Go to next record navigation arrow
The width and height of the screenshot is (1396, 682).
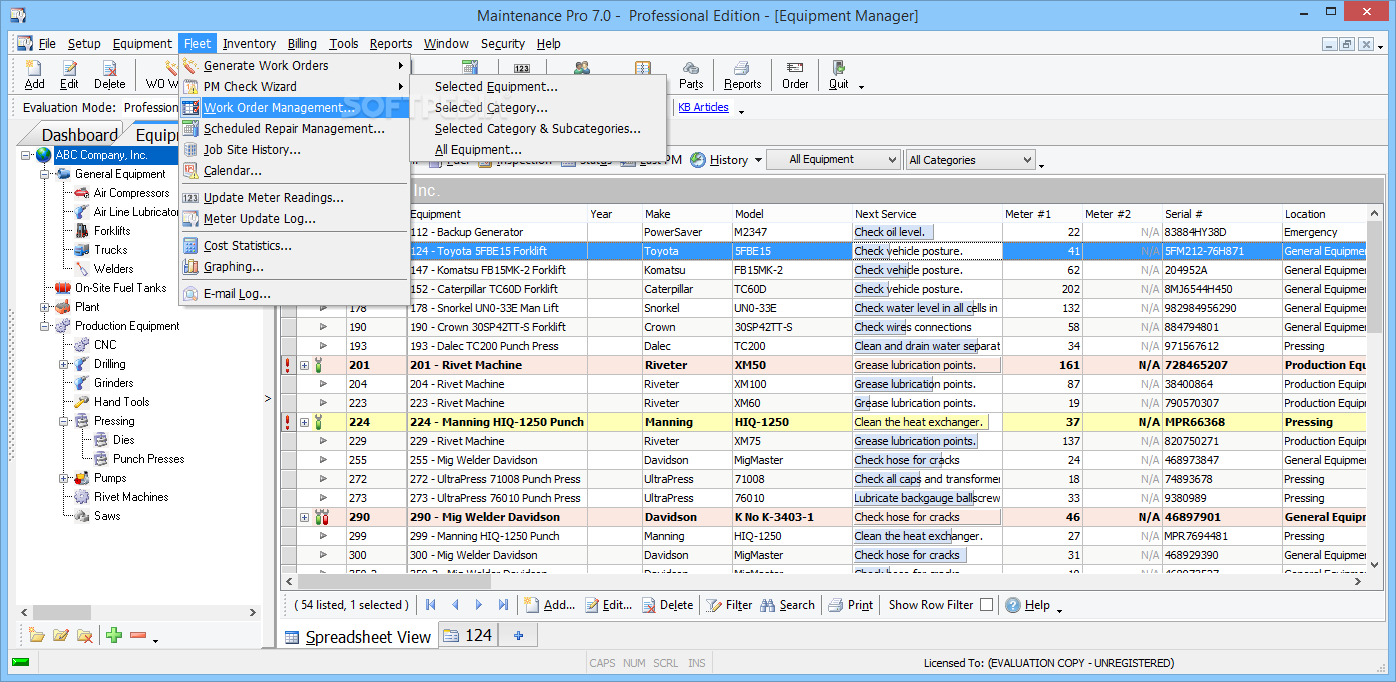pyautogui.click(x=479, y=605)
